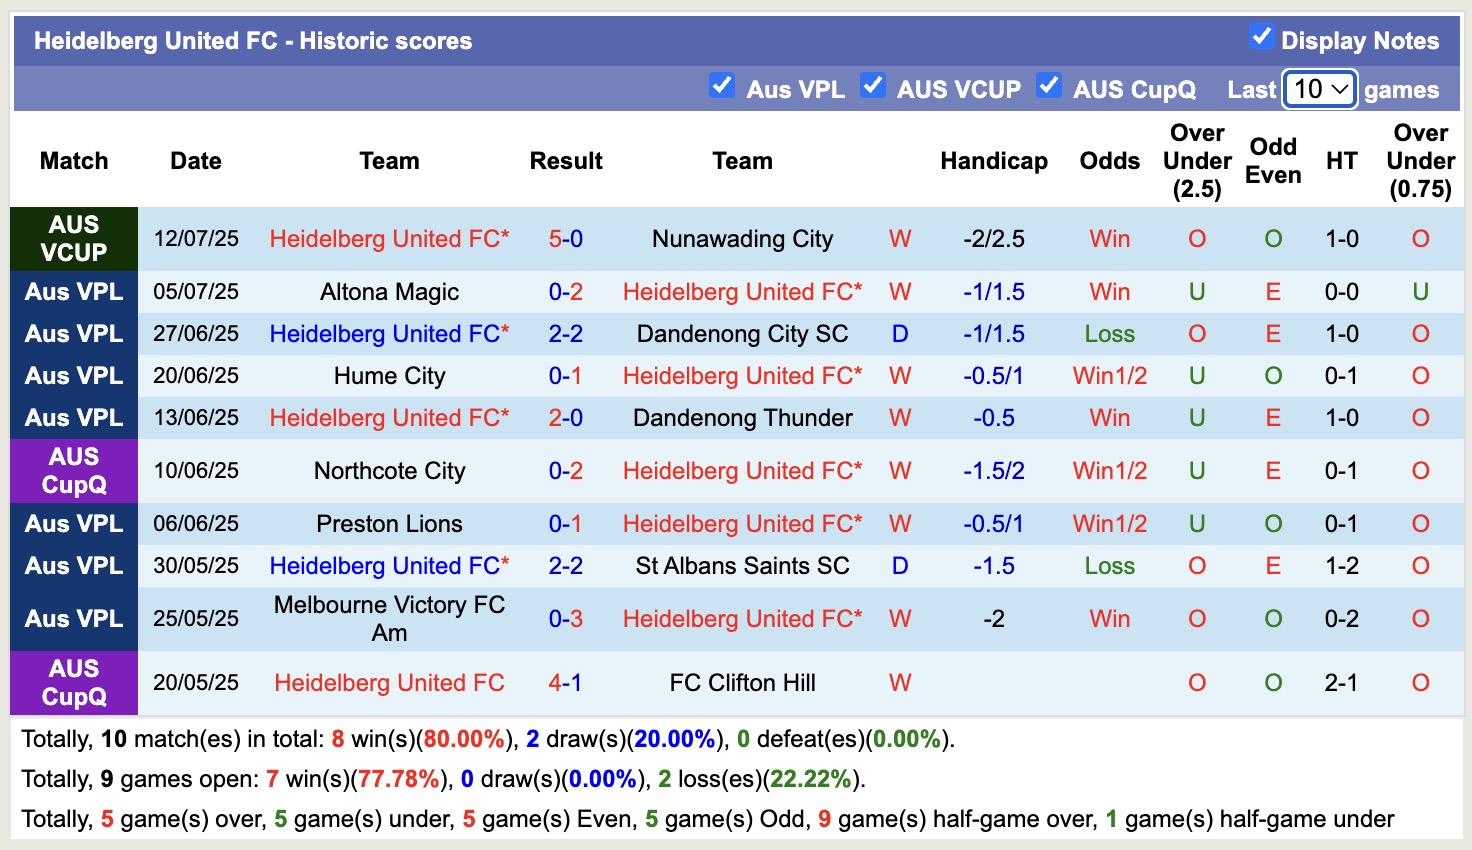Select the Win odds in the top row

tap(1109, 239)
